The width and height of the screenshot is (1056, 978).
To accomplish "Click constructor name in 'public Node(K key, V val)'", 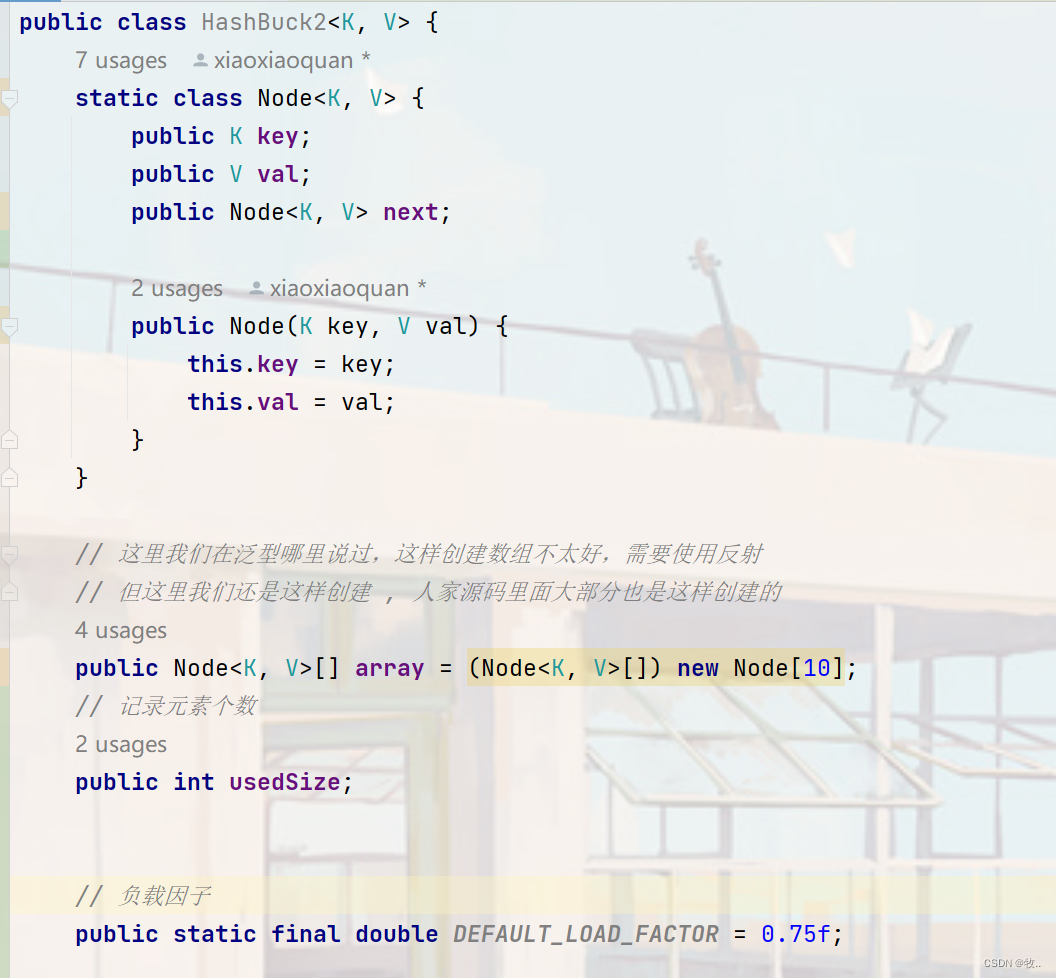I will [257, 326].
